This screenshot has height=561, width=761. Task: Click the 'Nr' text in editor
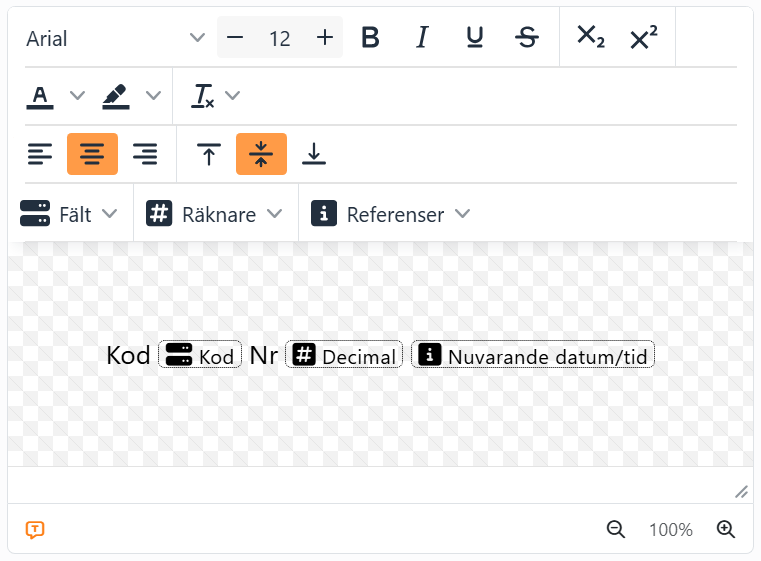click(264, 356)
